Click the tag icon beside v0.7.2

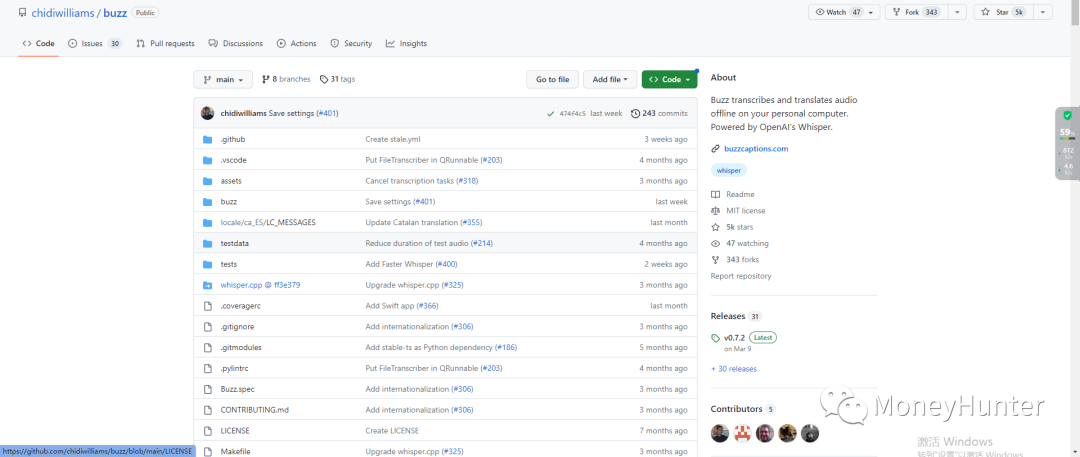pos(715,338)
